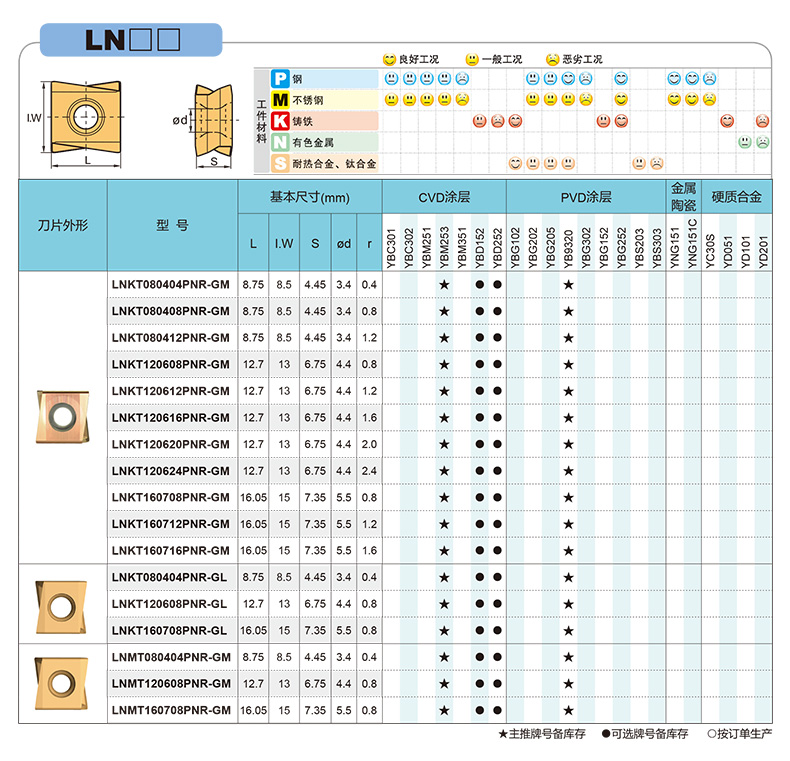Select the LNKT GM insert photo thumbnail
This screenshot has width=790, height=761.
[x=62, y=417]
